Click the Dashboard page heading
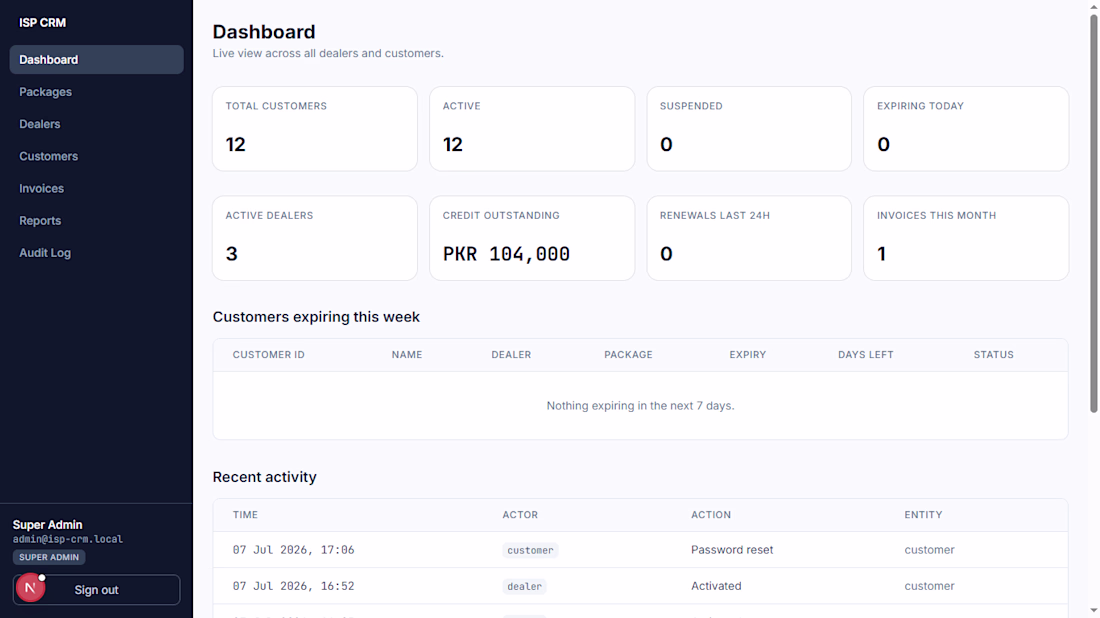Viewport: 1100px width, 618px height. click(264, 32)
